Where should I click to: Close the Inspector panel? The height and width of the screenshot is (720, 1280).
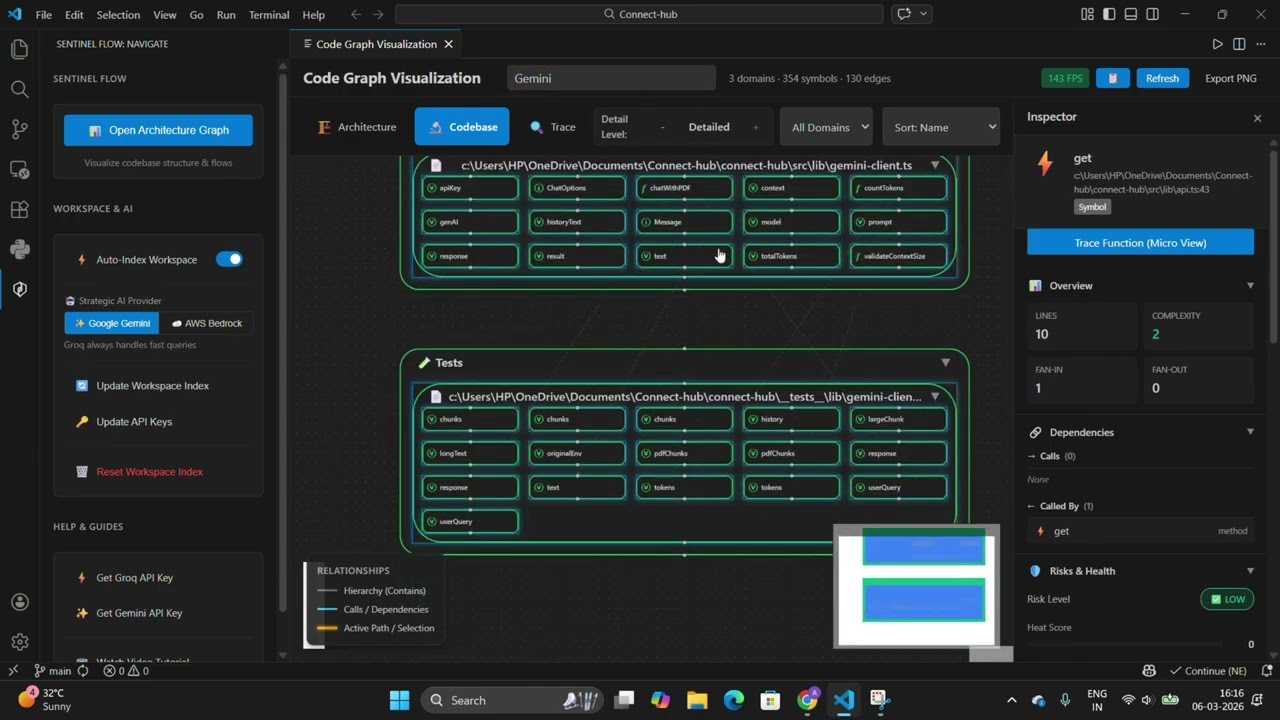pyautogui.click(x=1257, y=118)
